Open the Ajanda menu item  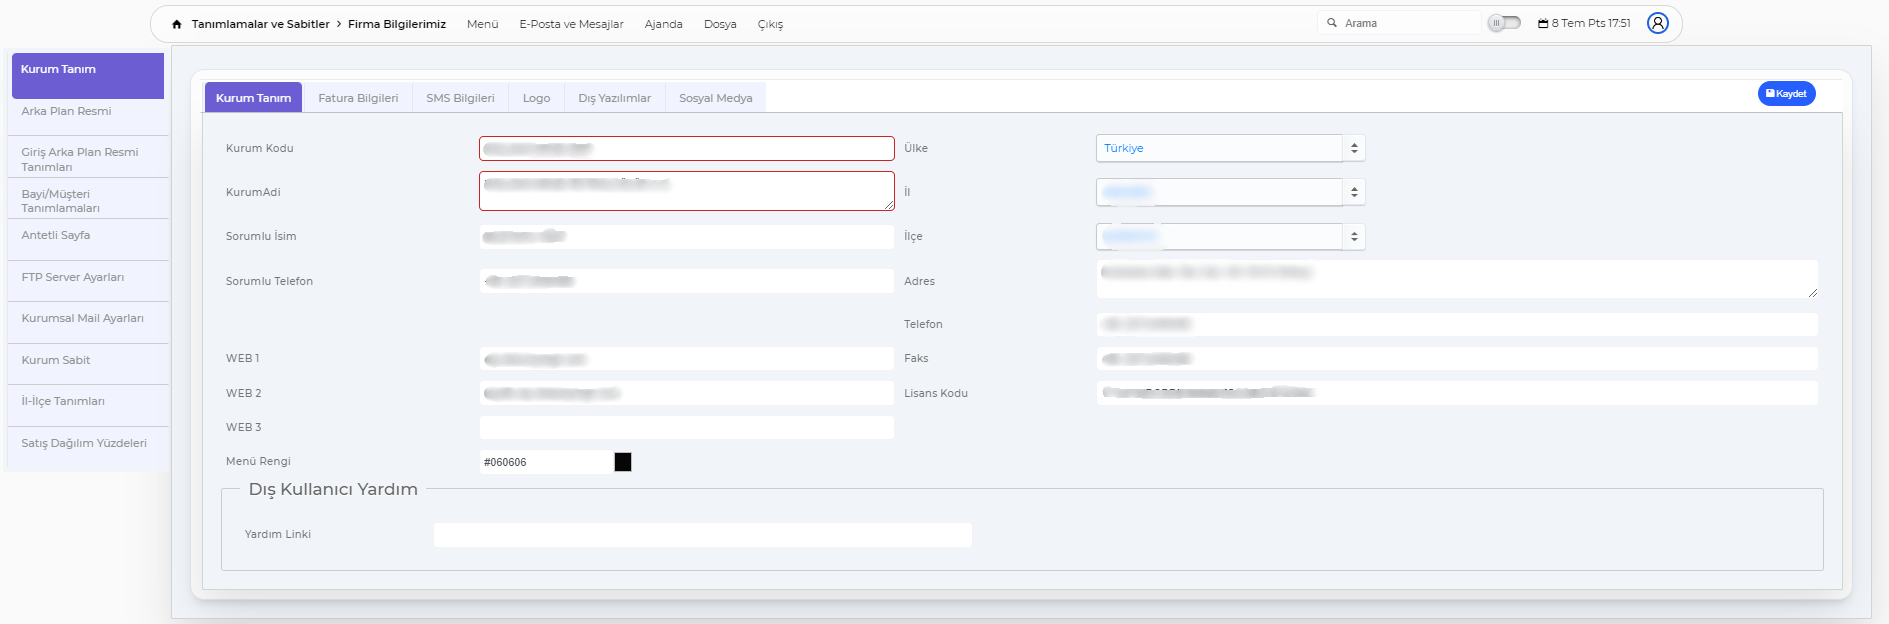click(663, 24)
